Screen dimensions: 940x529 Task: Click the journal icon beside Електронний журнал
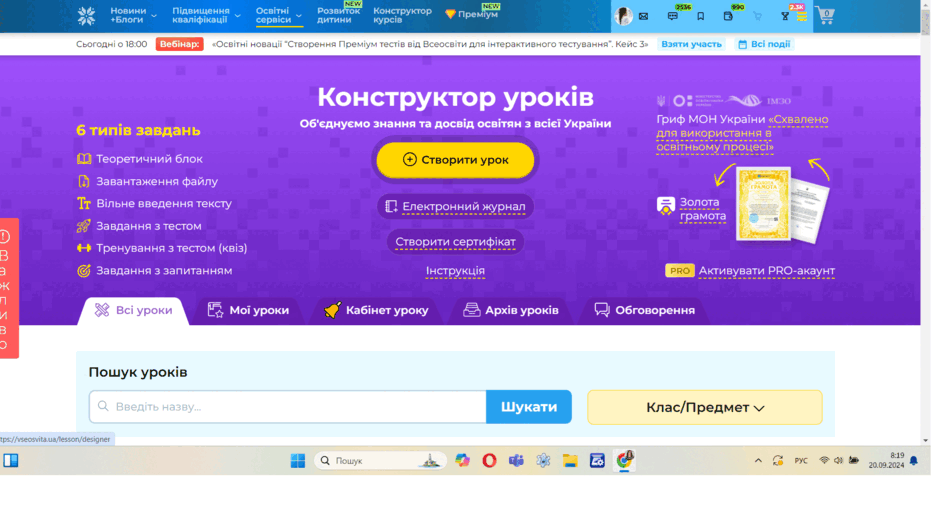tap(391, 206)
